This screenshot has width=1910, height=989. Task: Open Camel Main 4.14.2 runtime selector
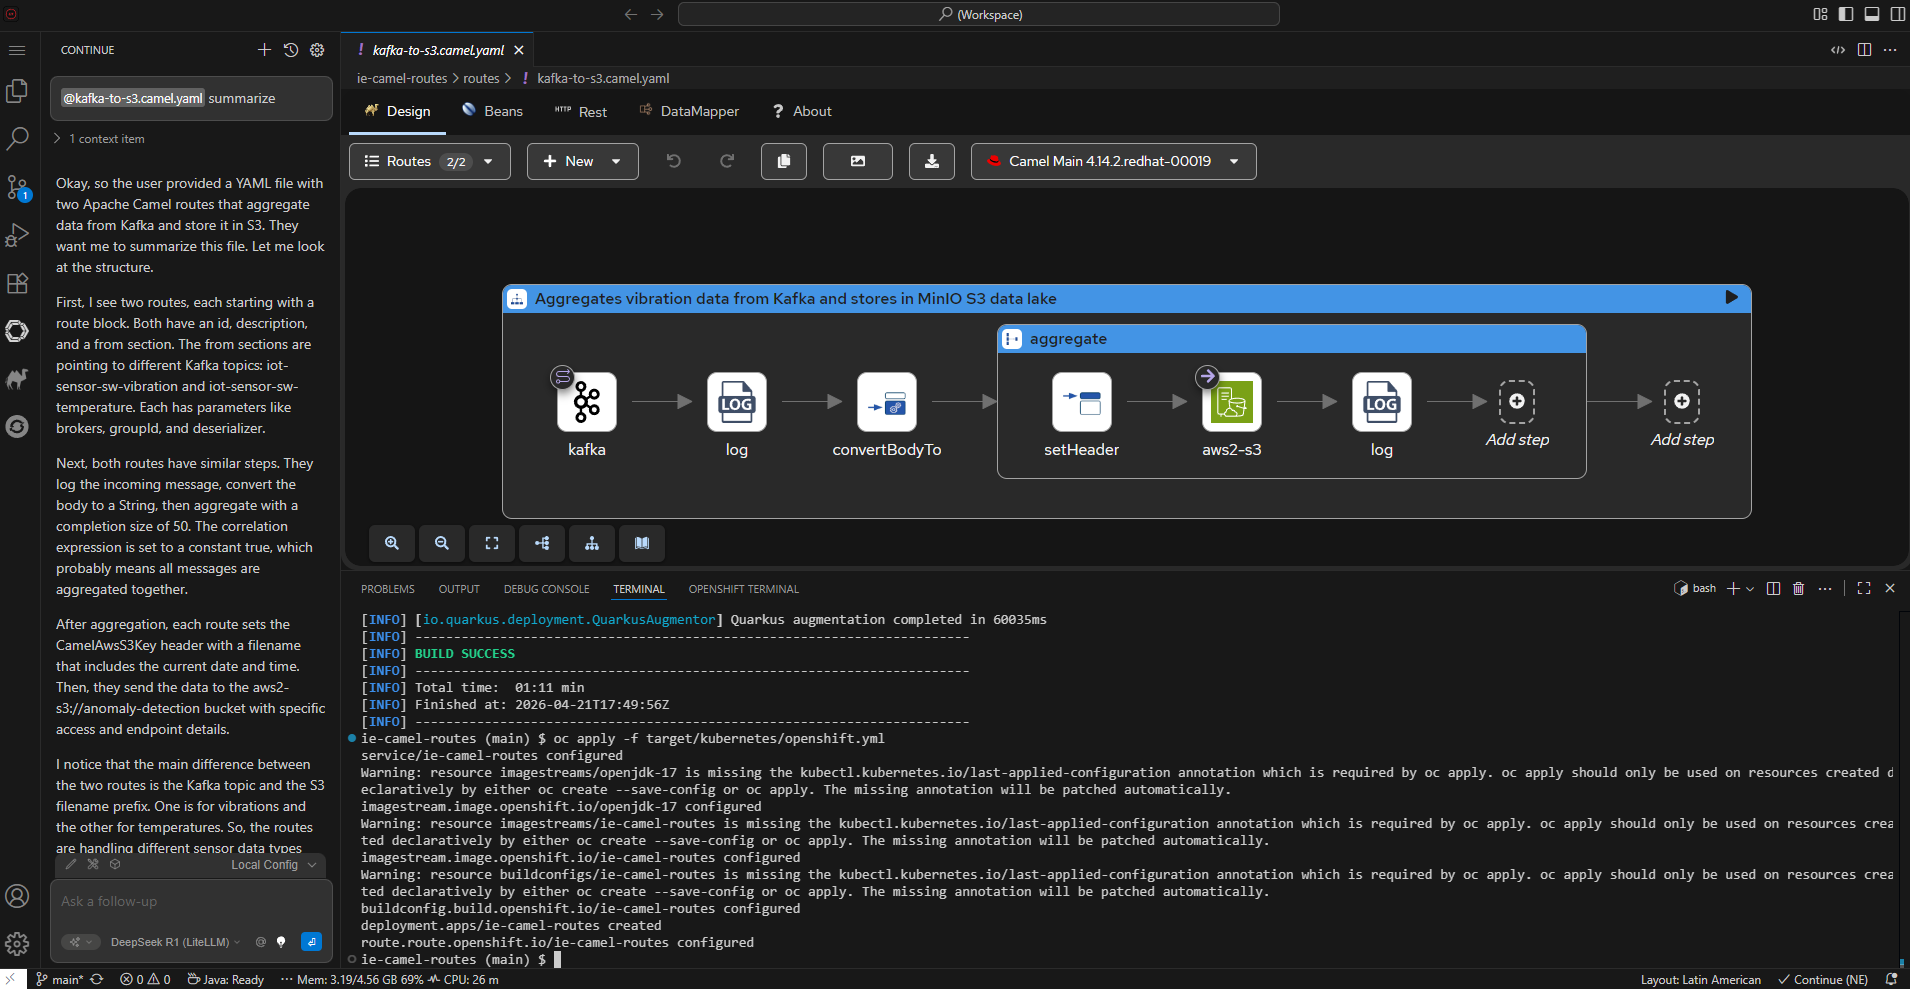1114,161
